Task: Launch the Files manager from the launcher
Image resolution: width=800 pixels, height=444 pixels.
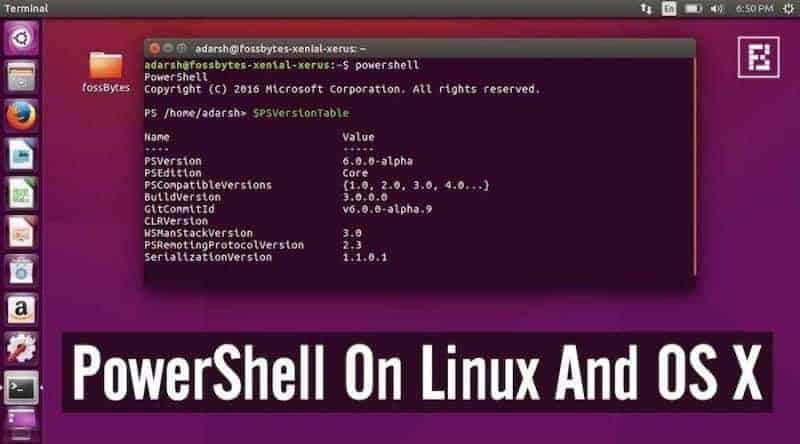Action: (x=21, y=77)
